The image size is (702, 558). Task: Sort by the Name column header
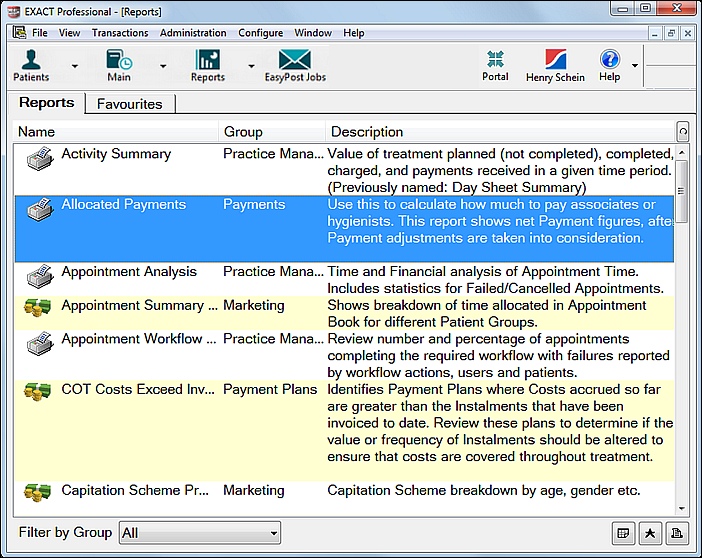[x=116, y=132]
